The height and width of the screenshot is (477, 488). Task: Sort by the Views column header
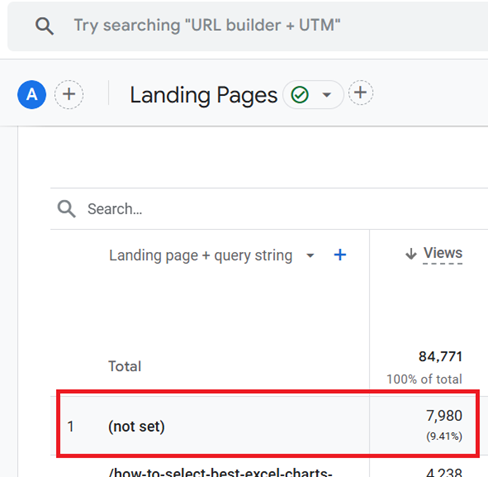point(443,253)
